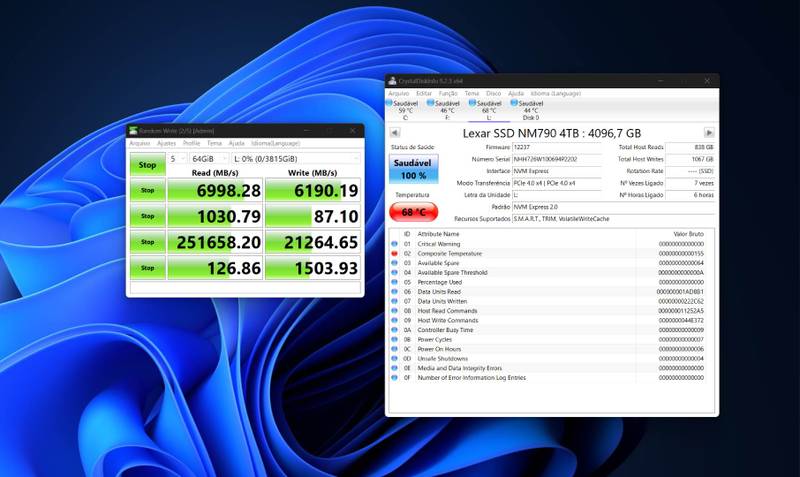This screenshot has width=800, height=477.
Task: Open Ajustes menu in CrystalDiskMark
Action: pos(166,143)
